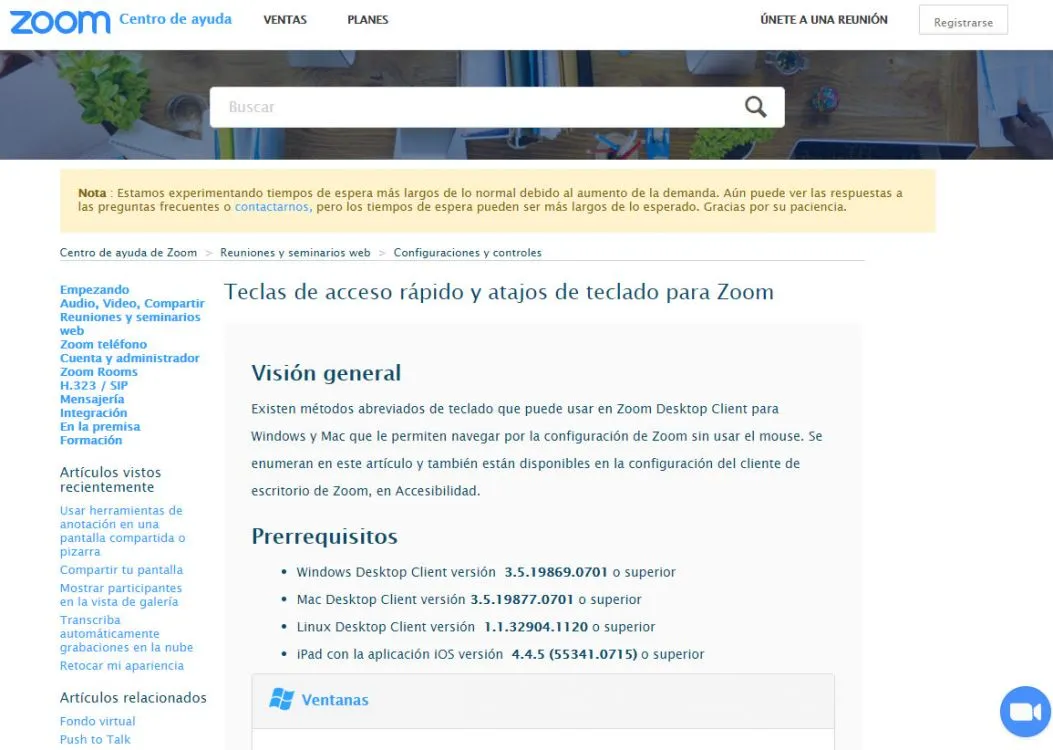Go to Centro de ayuda de Zoom breadcrumb
This screenshot has width=1053, height=750.
pyautogui.click(x=128, y=252)
